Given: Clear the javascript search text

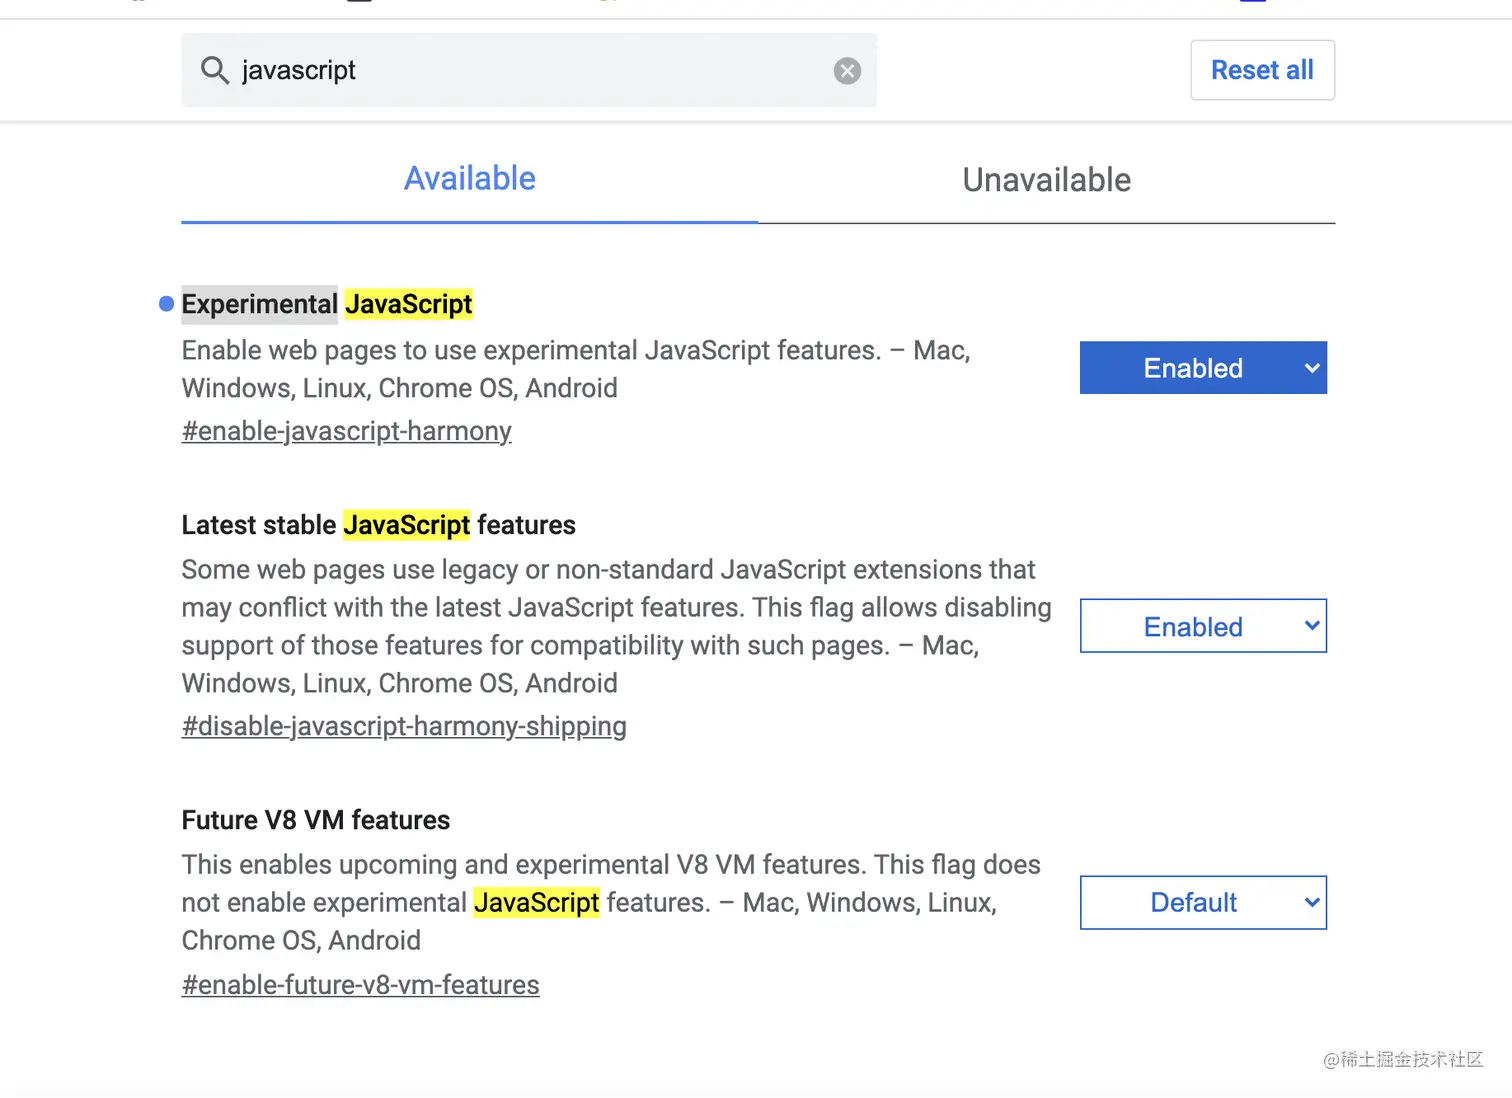Looking at the screenshot, I should 847,71.
